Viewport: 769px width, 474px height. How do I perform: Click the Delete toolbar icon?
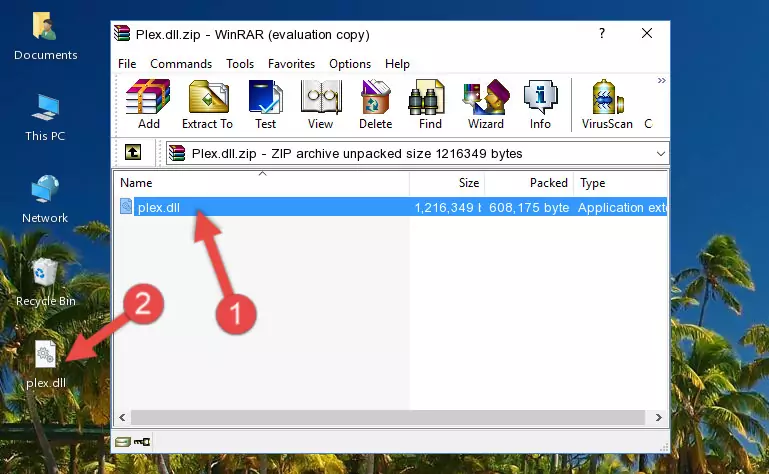[376, 104]
